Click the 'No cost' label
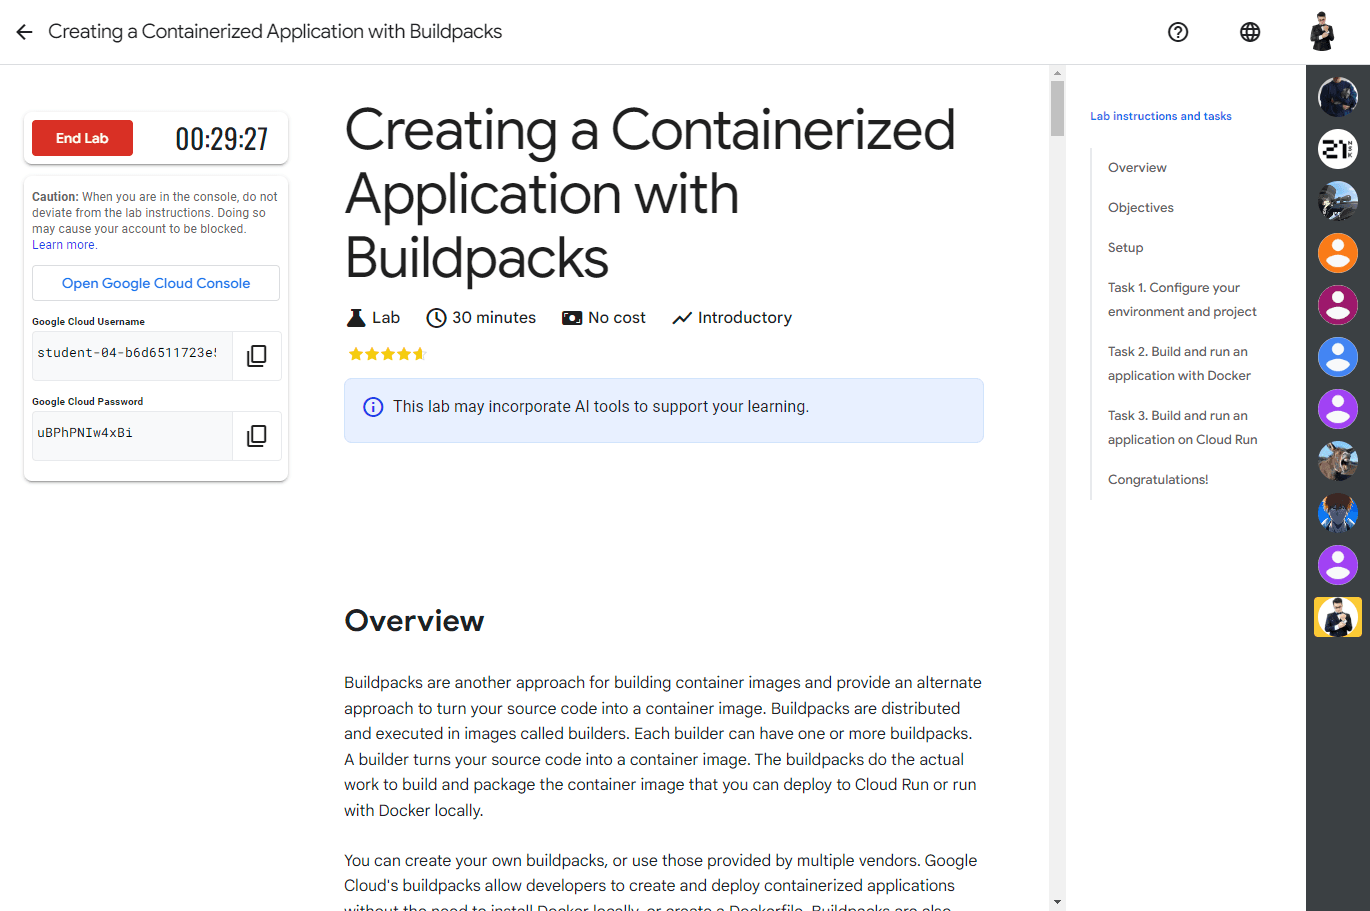Viewport: 1370px width, 911px height. (617, 318)
